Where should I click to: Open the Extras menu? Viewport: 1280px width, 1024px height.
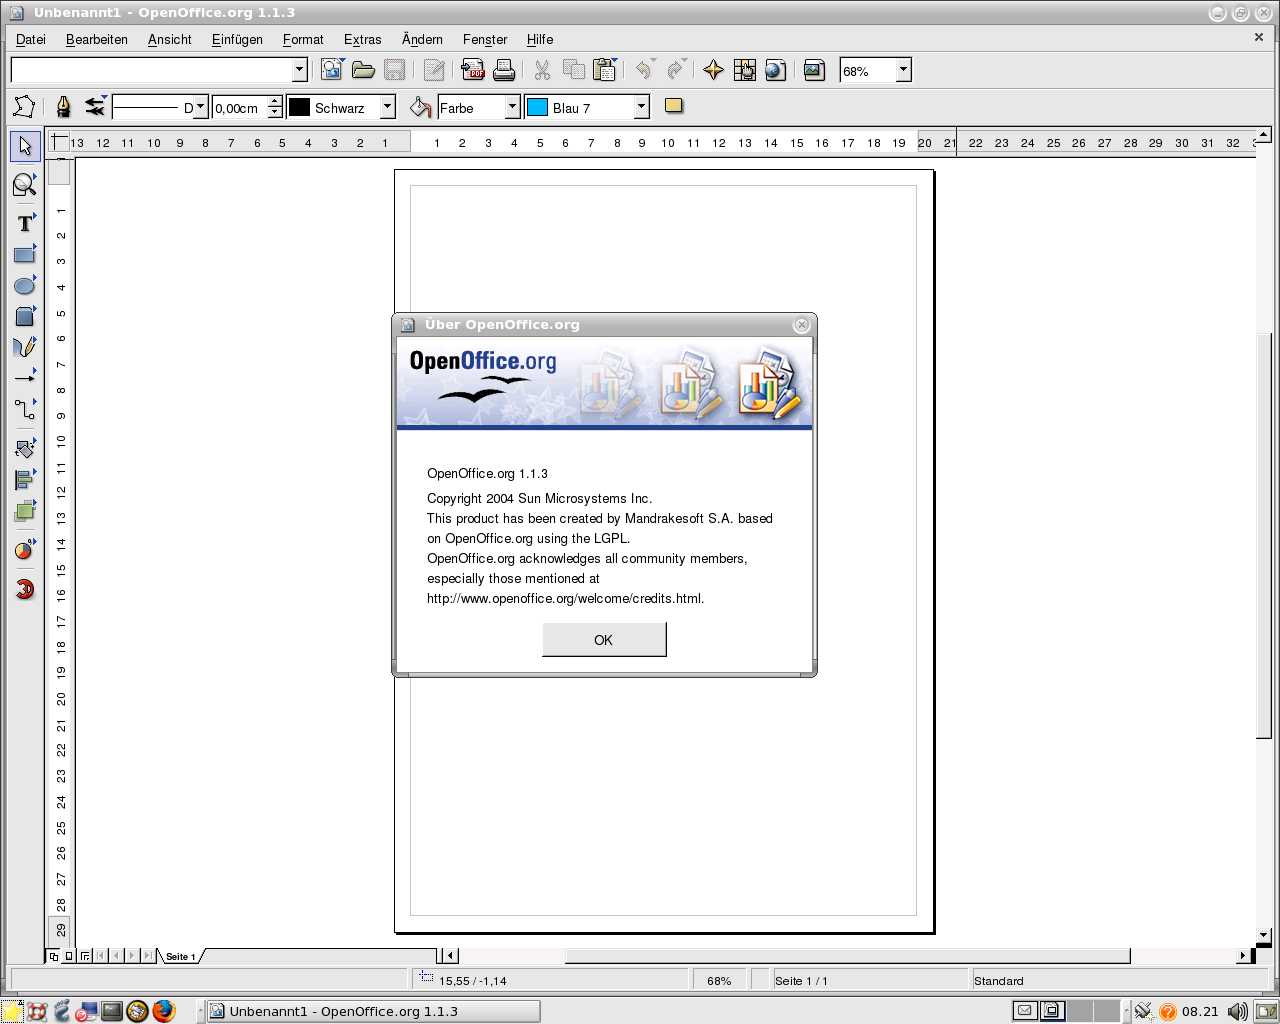(x=362, y=39)
